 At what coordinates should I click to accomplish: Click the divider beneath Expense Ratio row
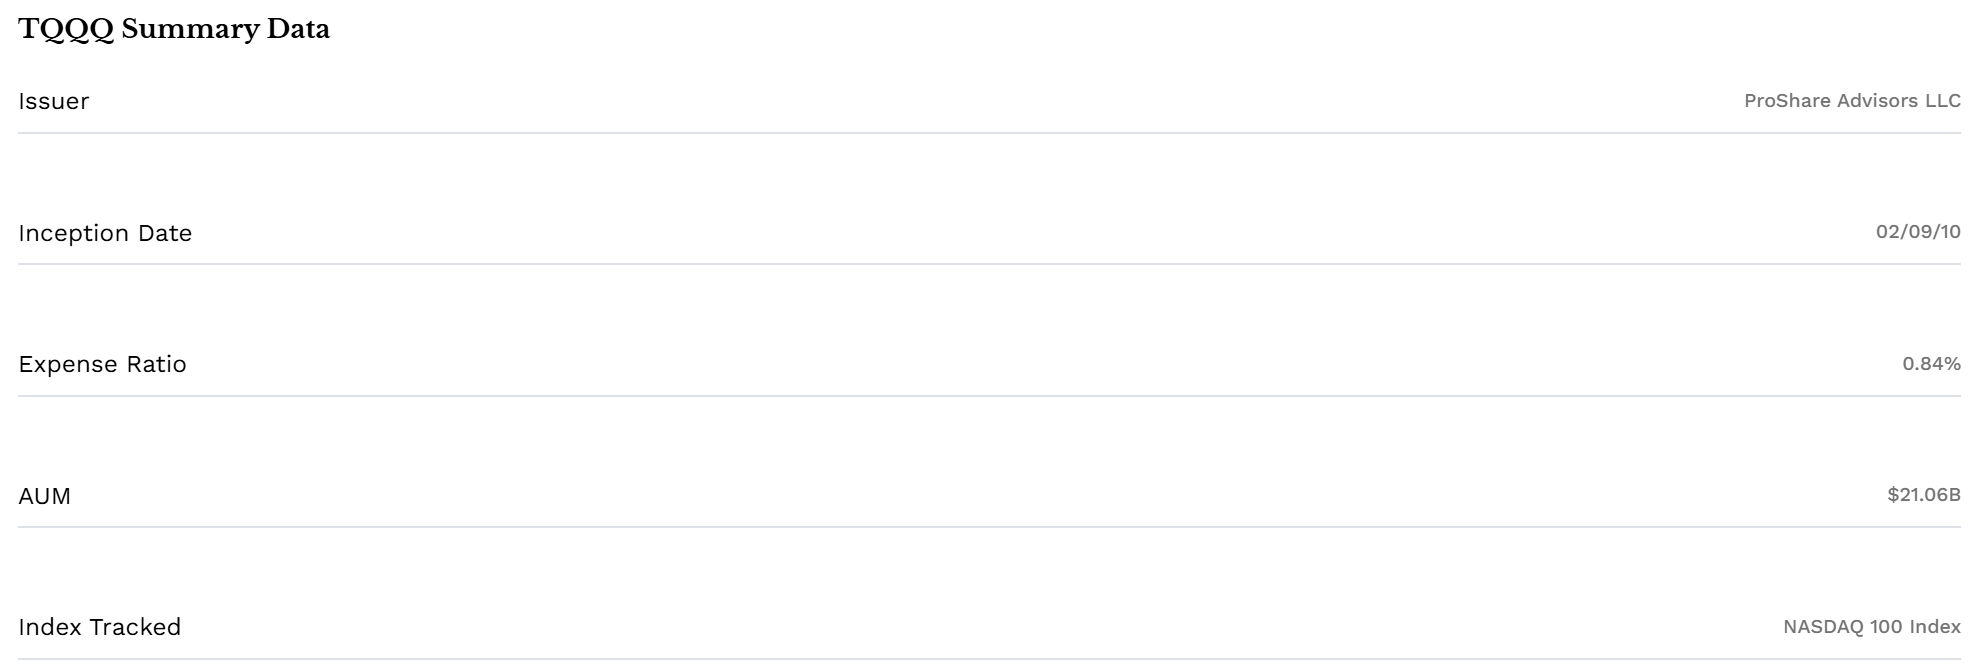tap(990, 396)
